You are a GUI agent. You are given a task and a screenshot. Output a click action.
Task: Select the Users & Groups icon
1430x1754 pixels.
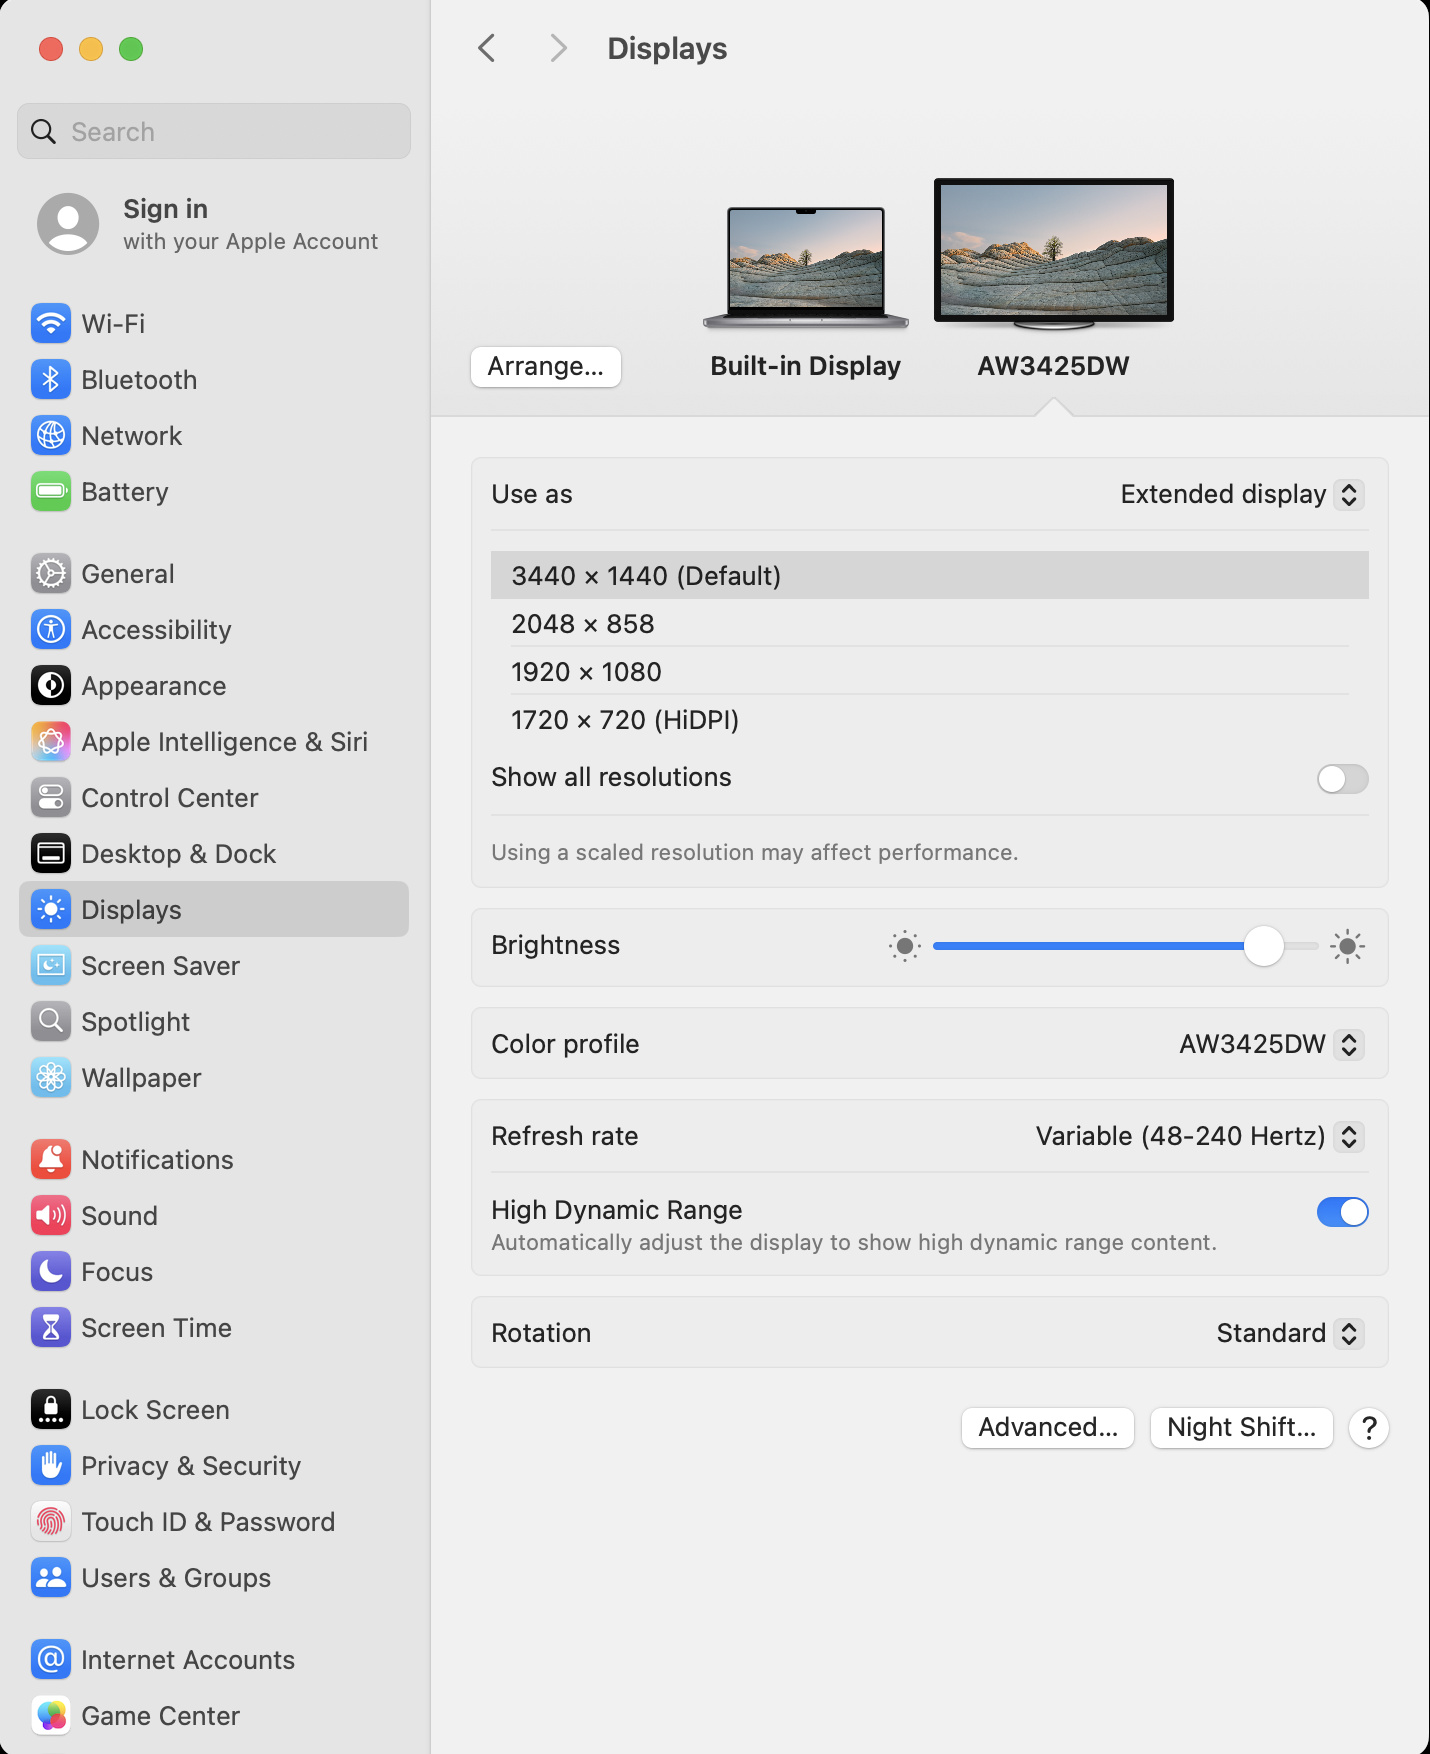[51, 1577]
